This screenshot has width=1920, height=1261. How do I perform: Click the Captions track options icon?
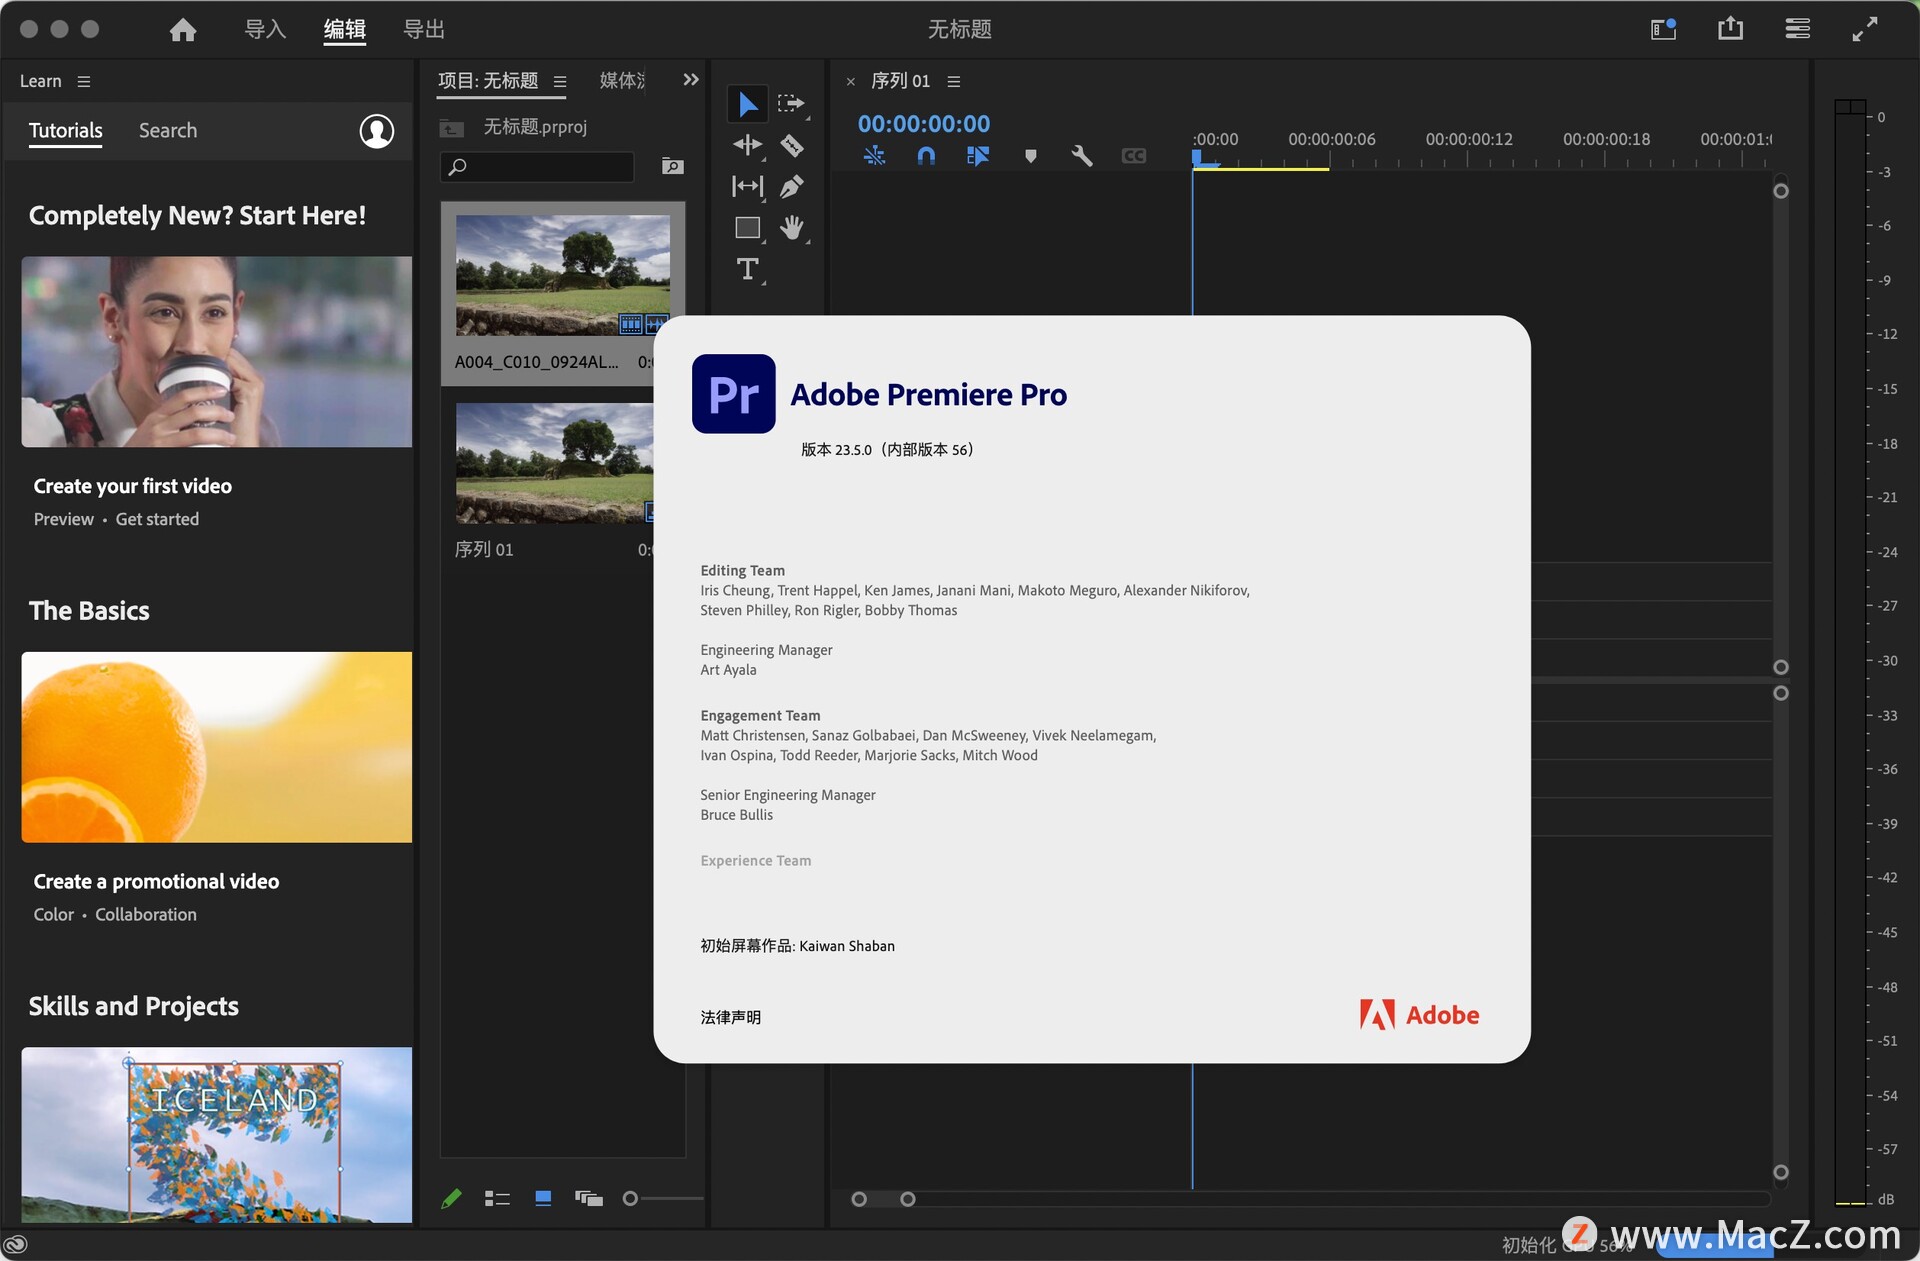click(x=1134, y=156)
